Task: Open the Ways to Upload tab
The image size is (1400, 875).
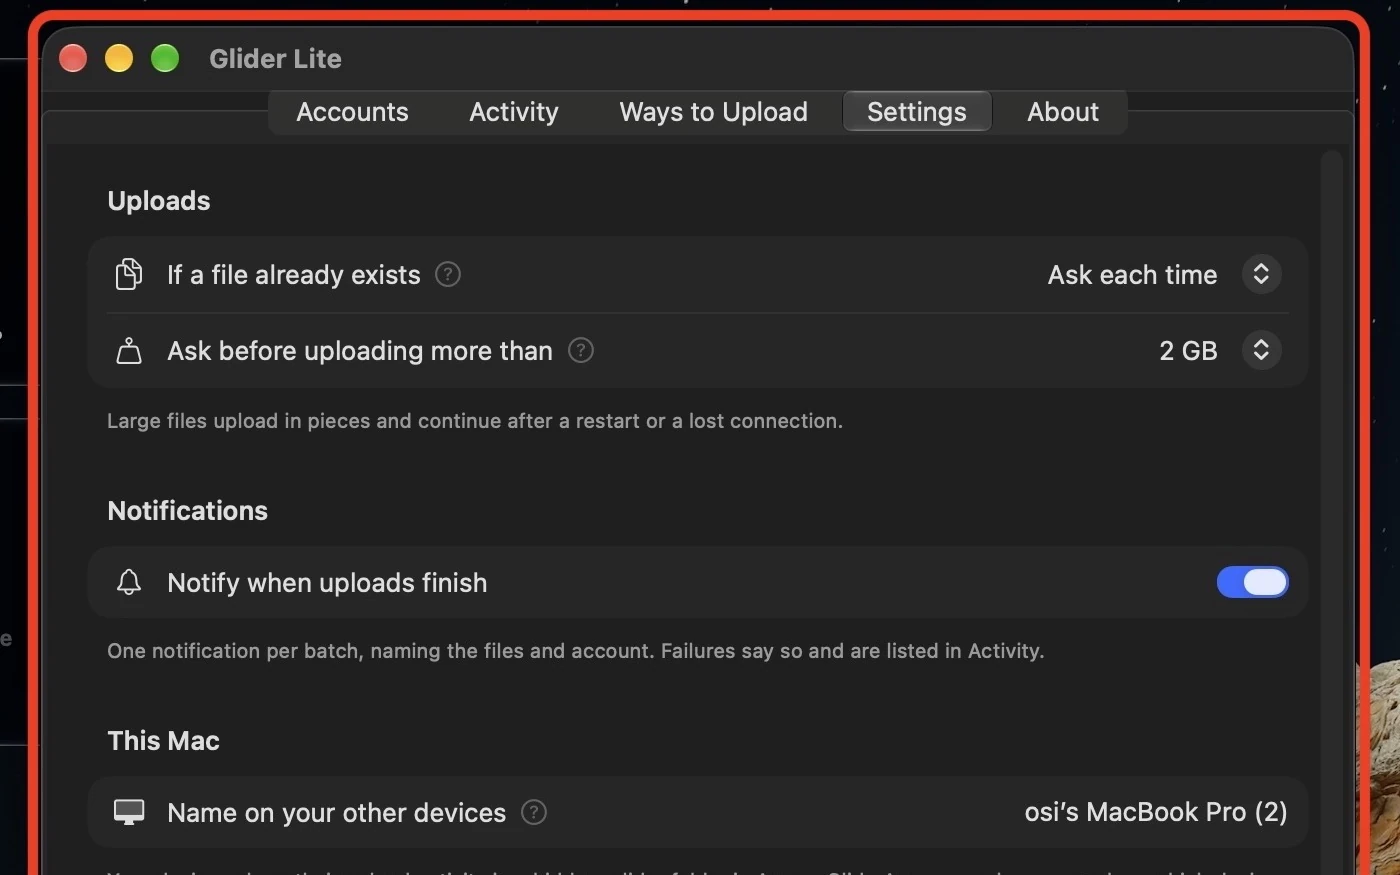Action: 713,112
